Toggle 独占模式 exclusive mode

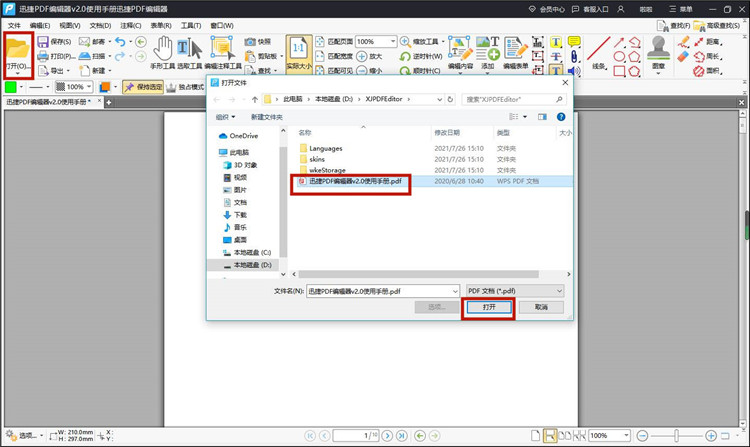pos(185,87)
